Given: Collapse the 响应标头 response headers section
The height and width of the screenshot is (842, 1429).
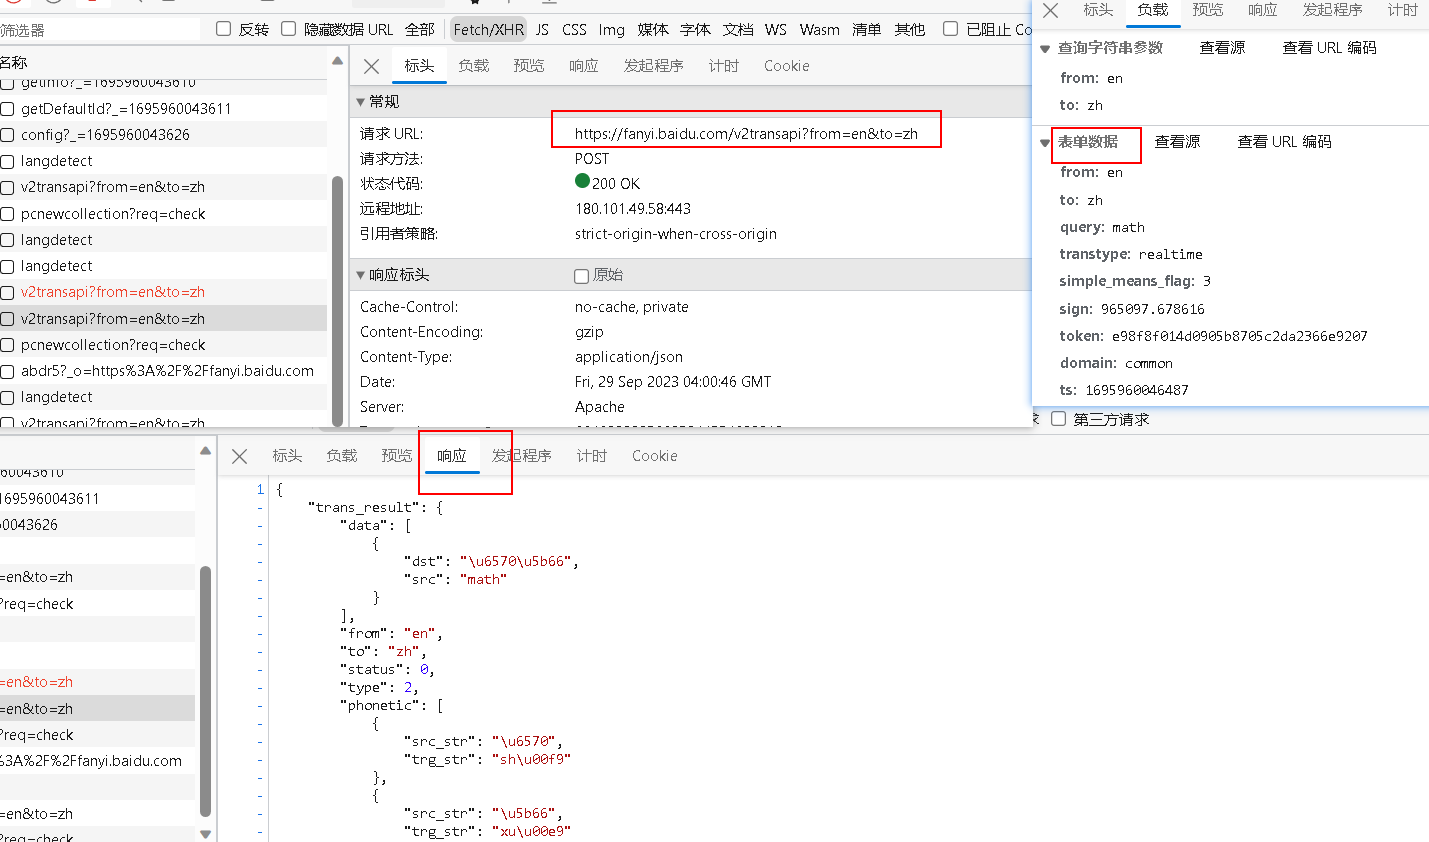Looking at the screenshot, I should pos(361,275).
